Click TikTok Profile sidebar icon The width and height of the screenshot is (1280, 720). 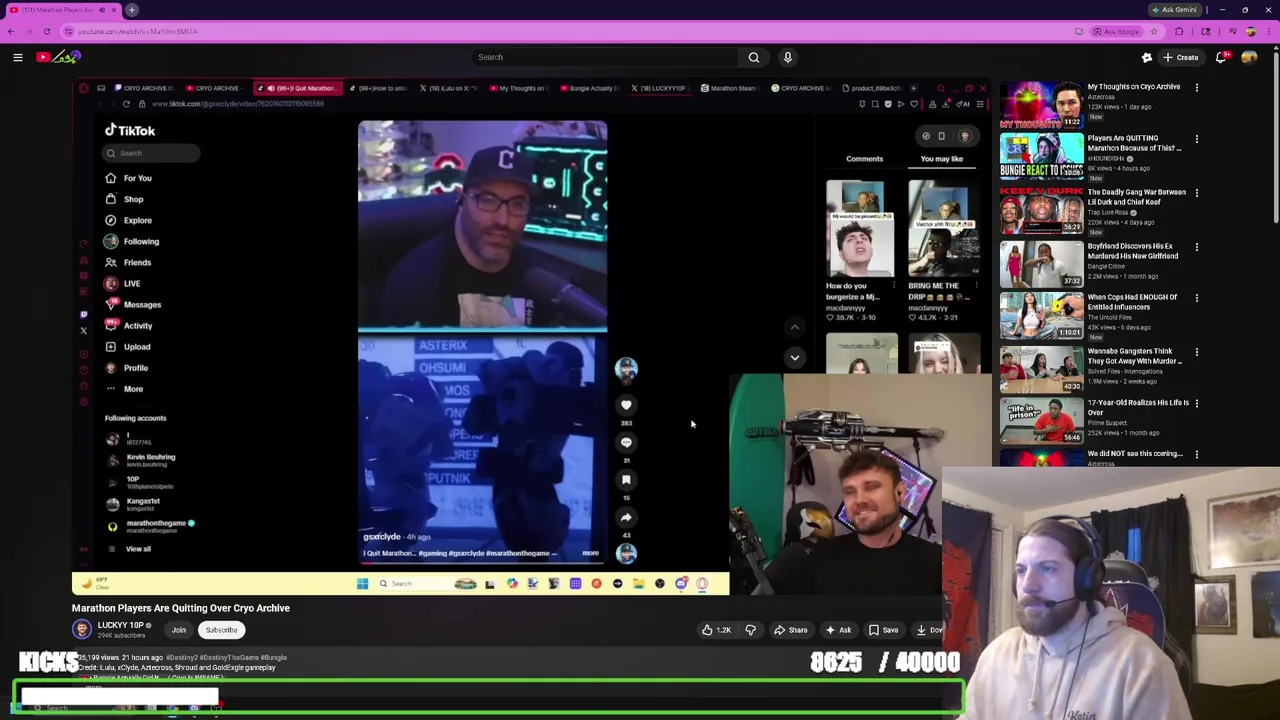[x=111, y=368]
